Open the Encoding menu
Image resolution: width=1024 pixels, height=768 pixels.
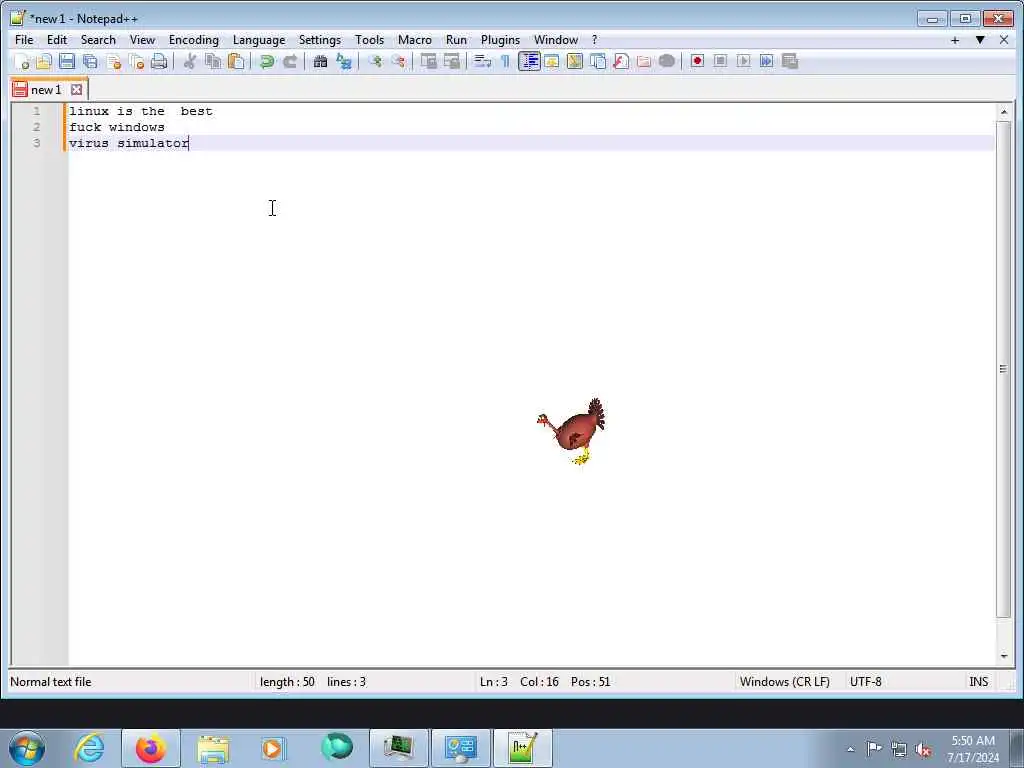coord(194,40)
